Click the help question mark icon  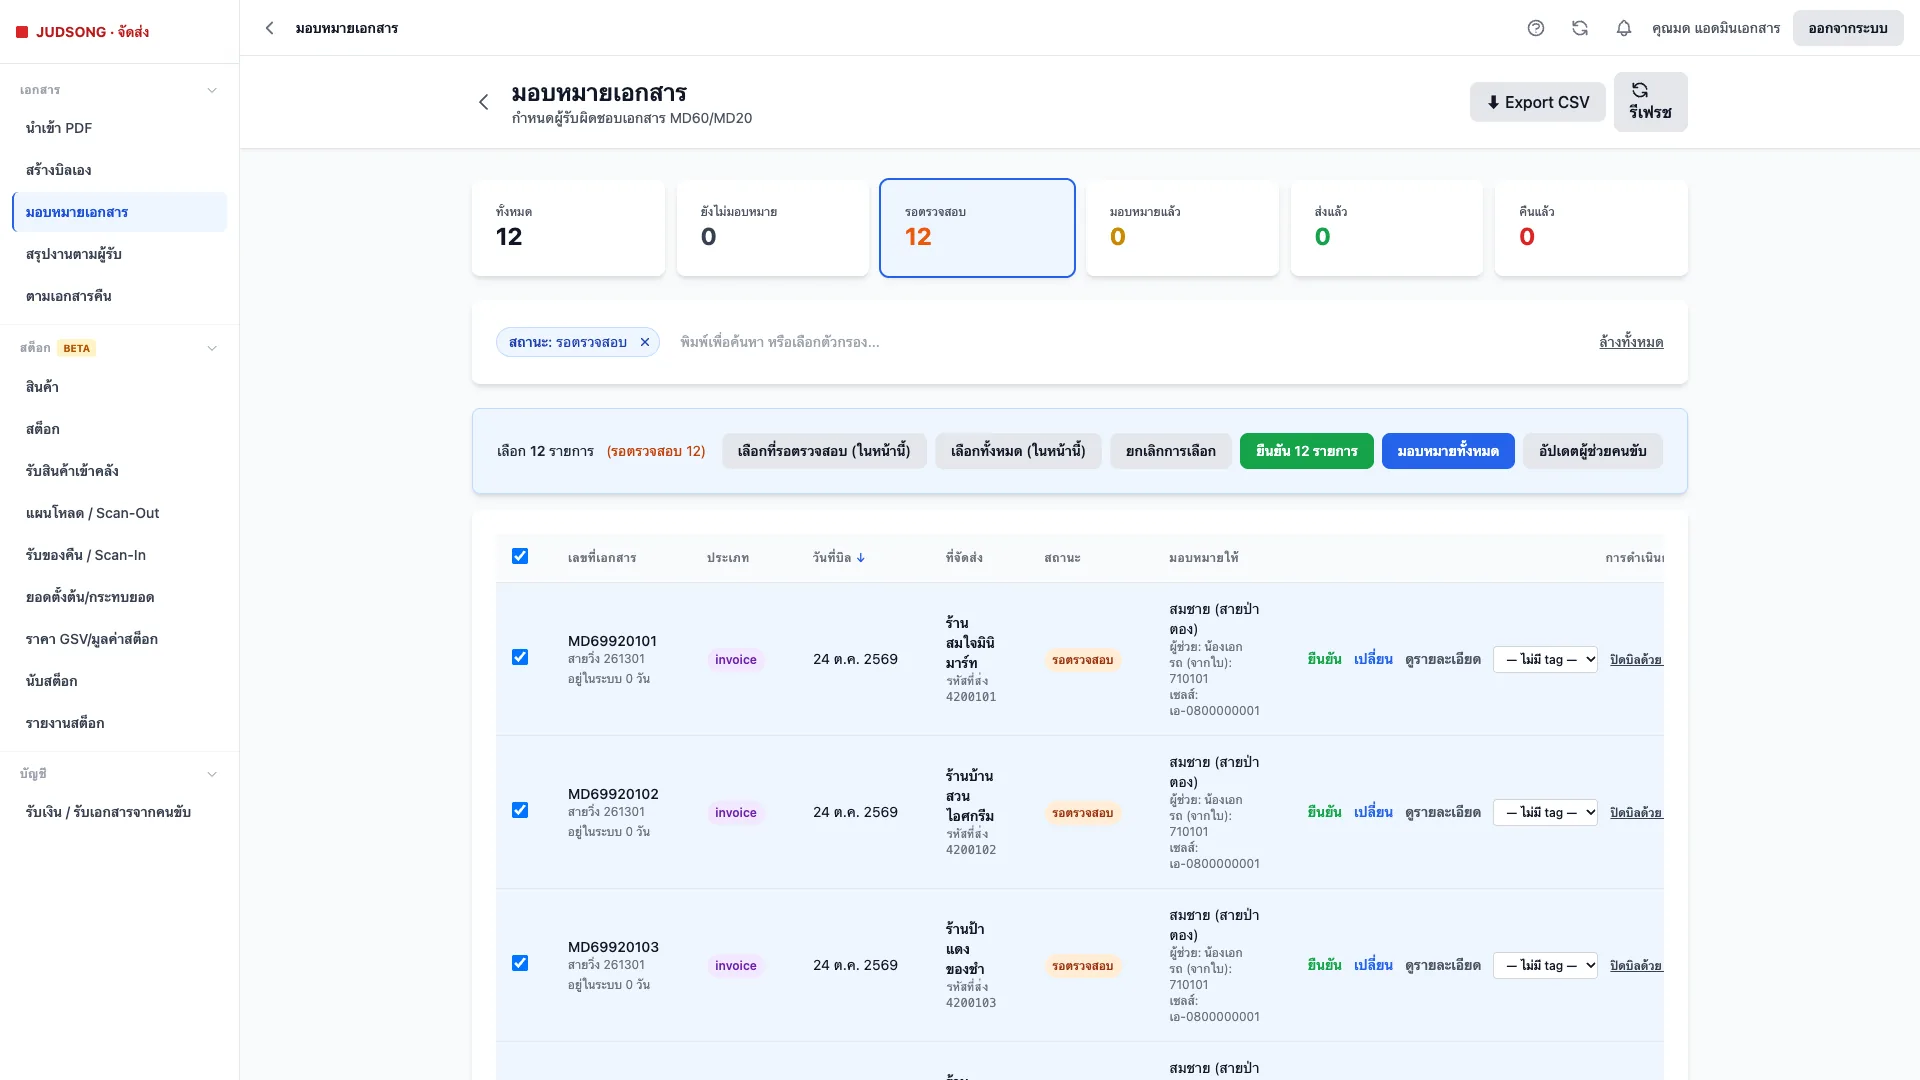pos(1536,28)
